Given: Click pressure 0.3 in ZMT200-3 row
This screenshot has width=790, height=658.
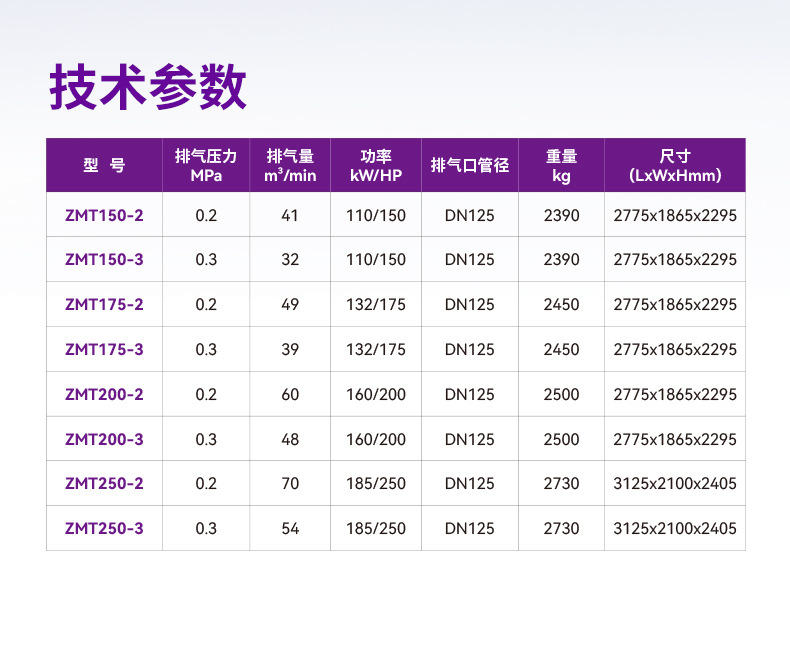Looking at the screenshot, I should [x=206, y=439].
